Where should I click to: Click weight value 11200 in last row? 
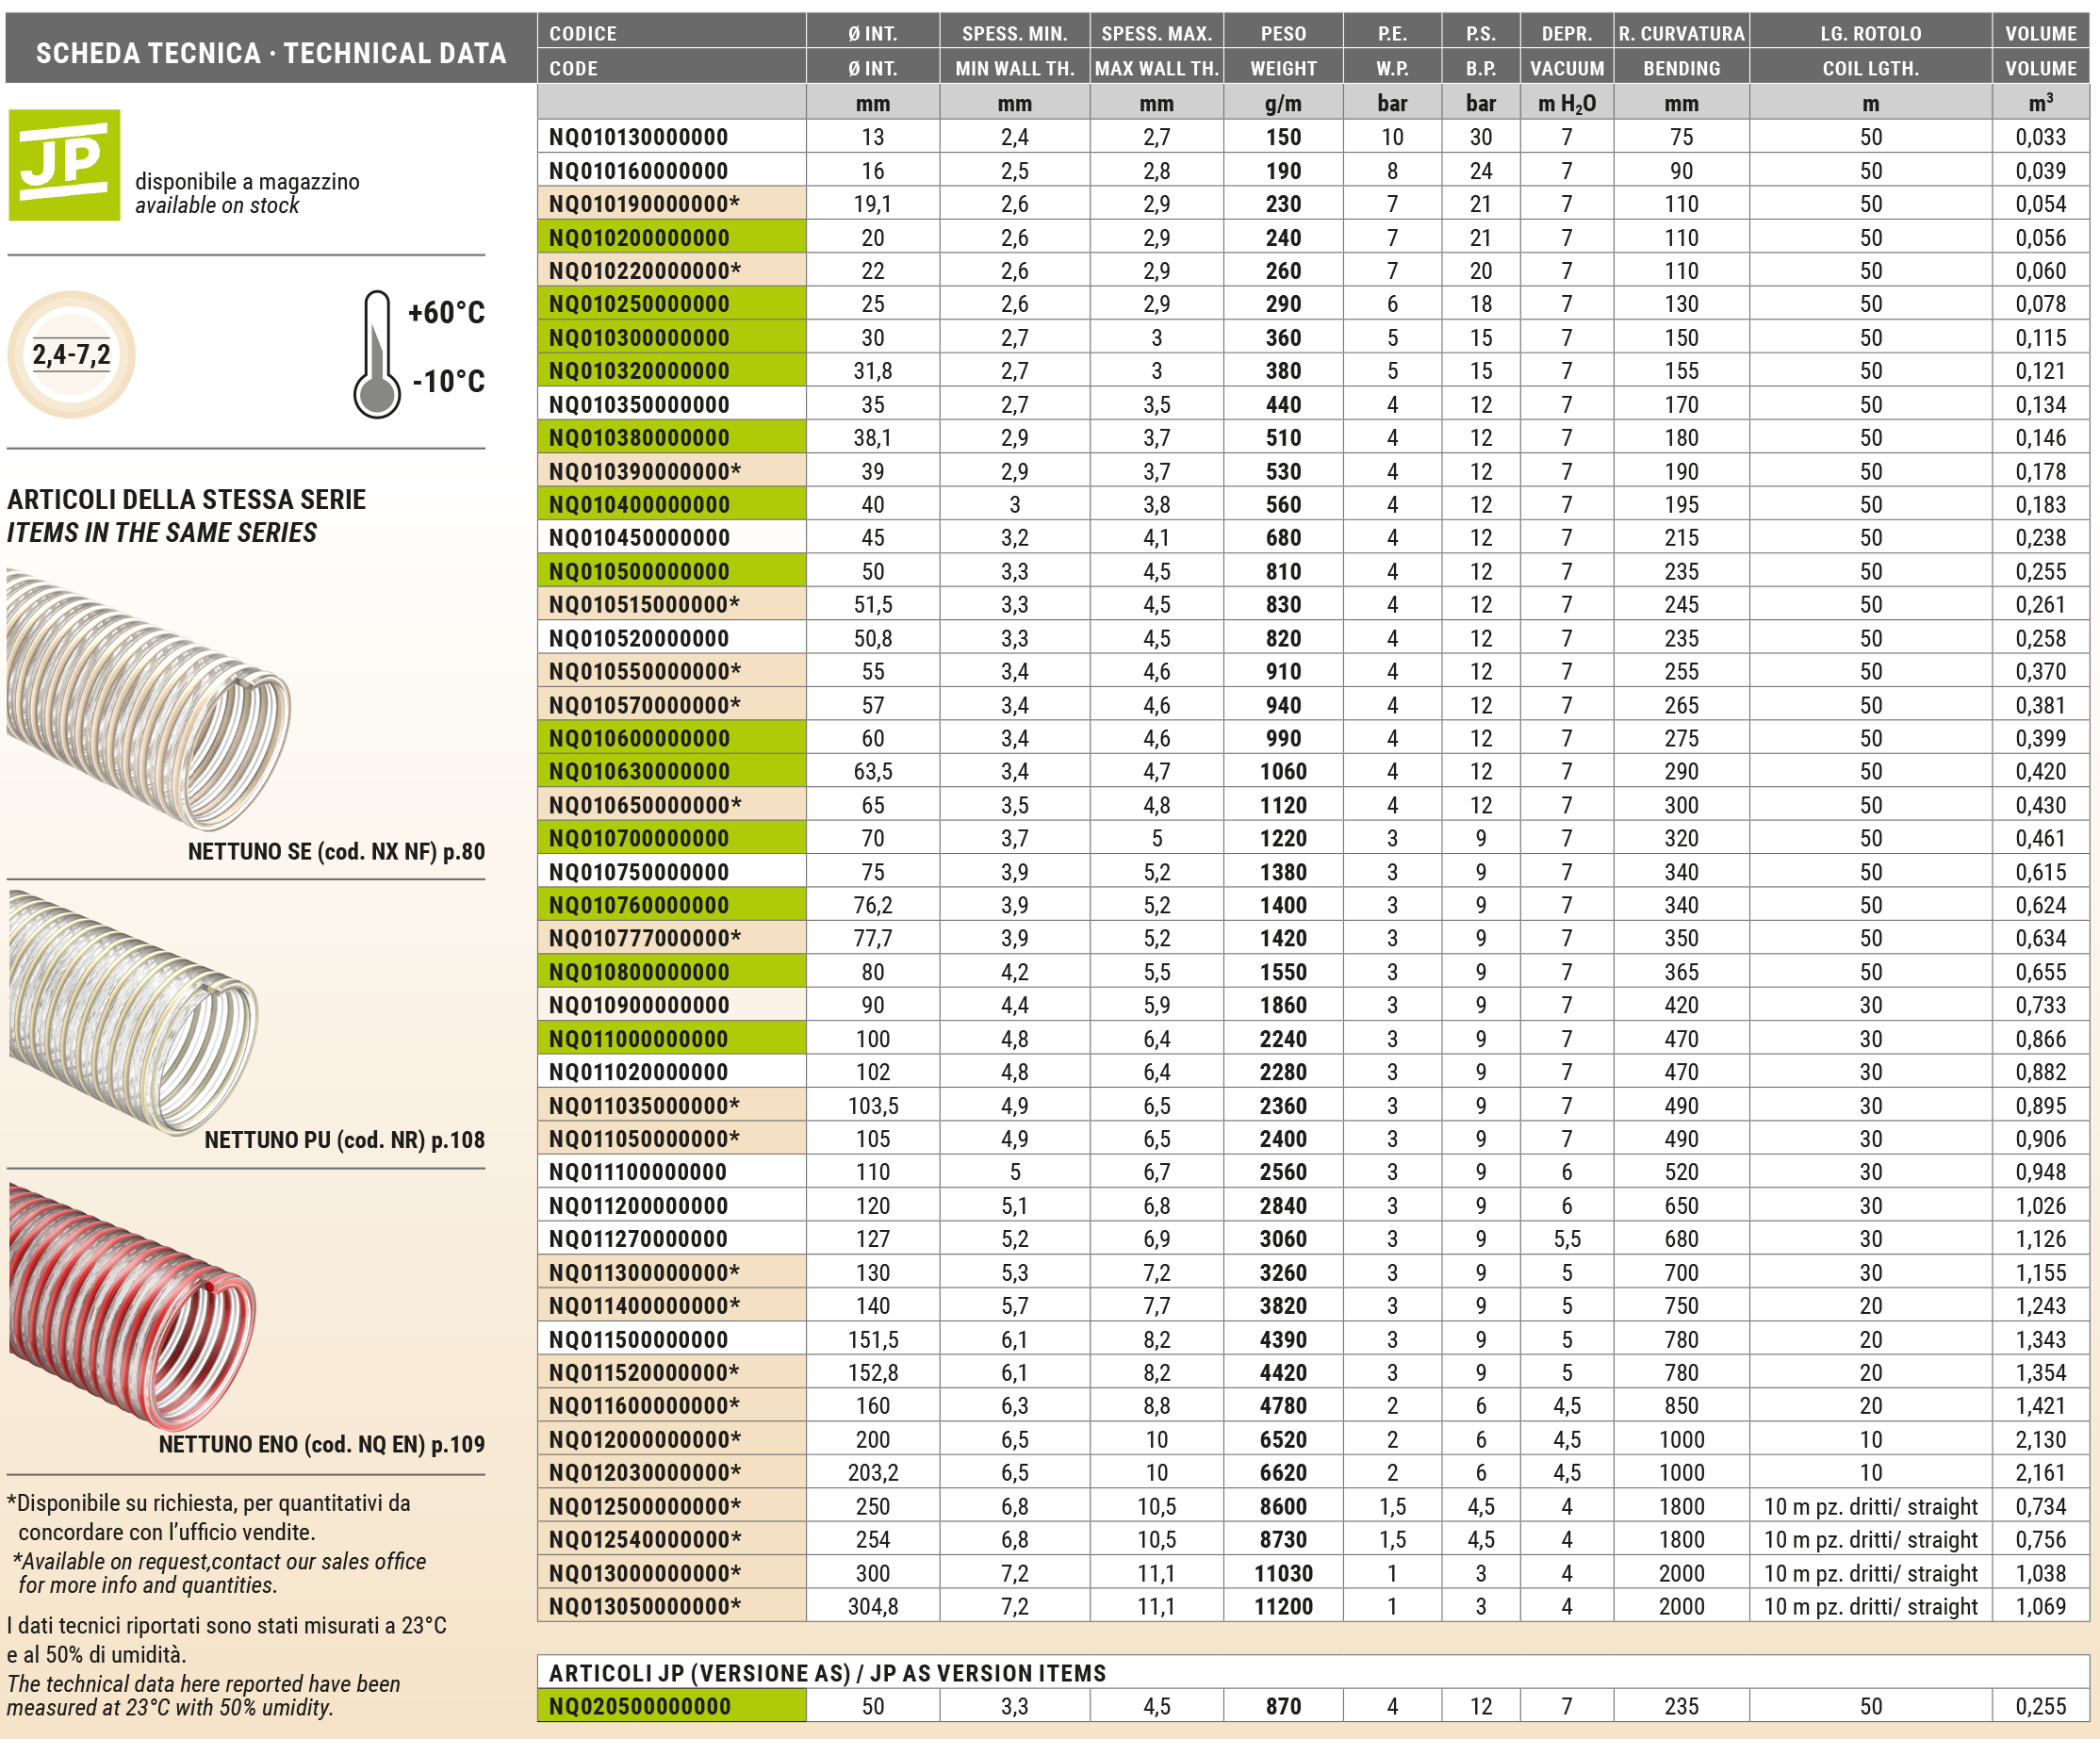coord(1283,1606)
